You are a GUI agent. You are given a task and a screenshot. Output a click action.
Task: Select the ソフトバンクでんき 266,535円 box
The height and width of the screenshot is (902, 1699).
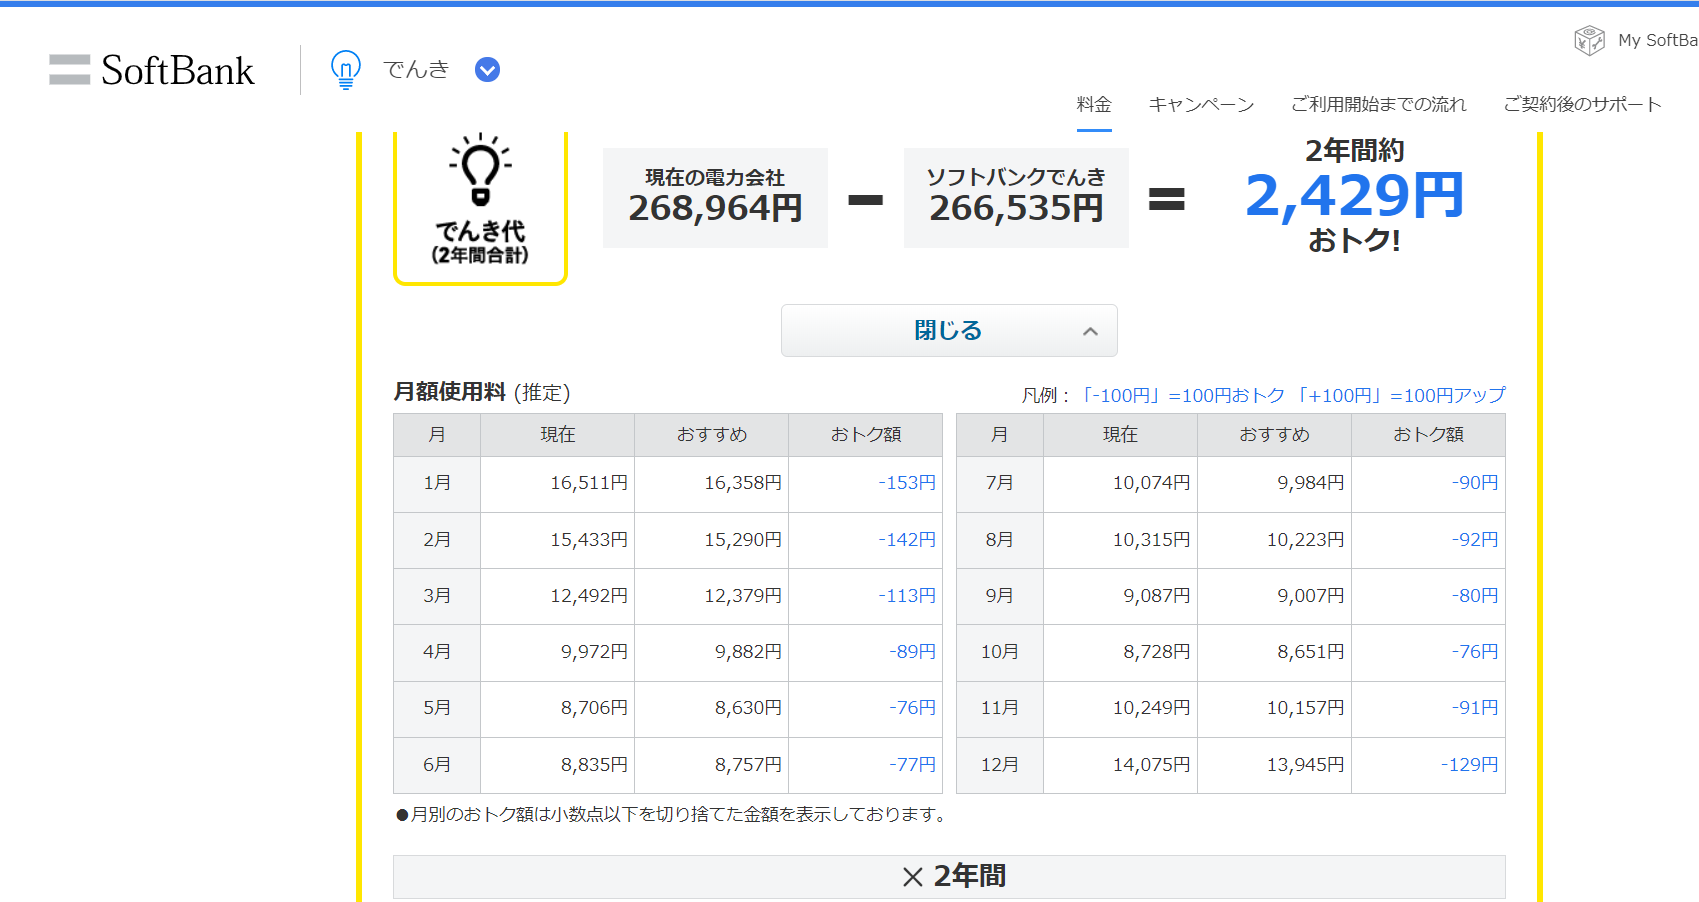coord(1016,198)
